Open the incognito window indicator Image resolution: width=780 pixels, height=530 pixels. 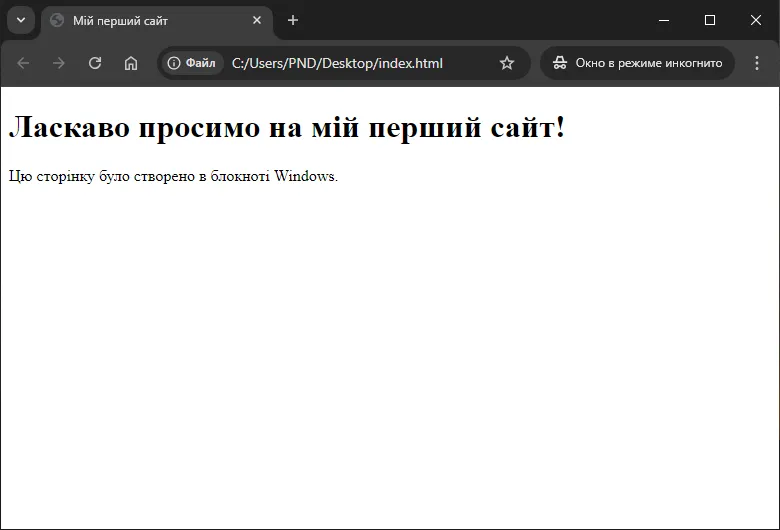(x=637, y=63)
